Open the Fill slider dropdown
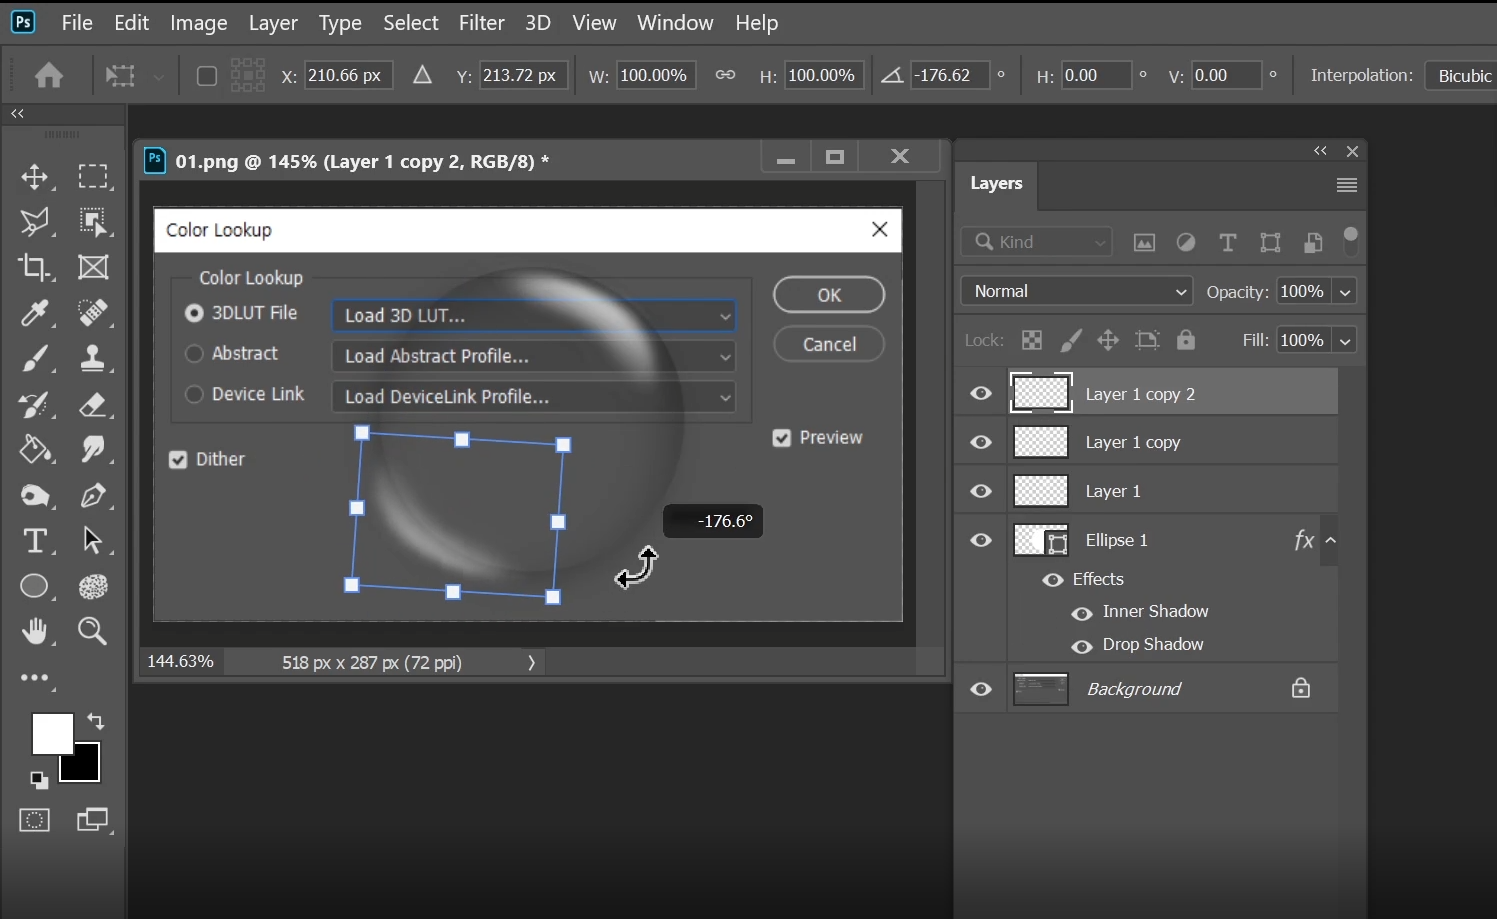The height and width of the screenshot is (919, 1497). point(1345,341)
